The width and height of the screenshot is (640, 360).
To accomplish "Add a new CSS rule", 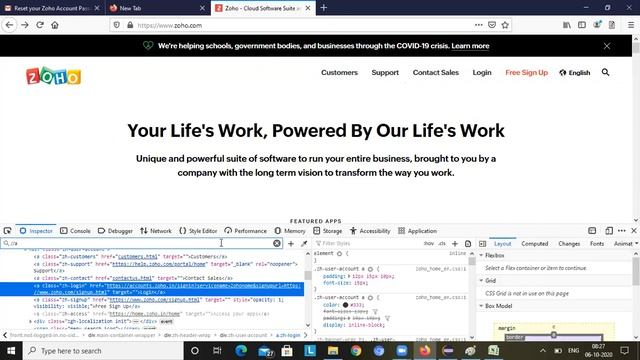I will pyautogui.click(x=455, y=244).
